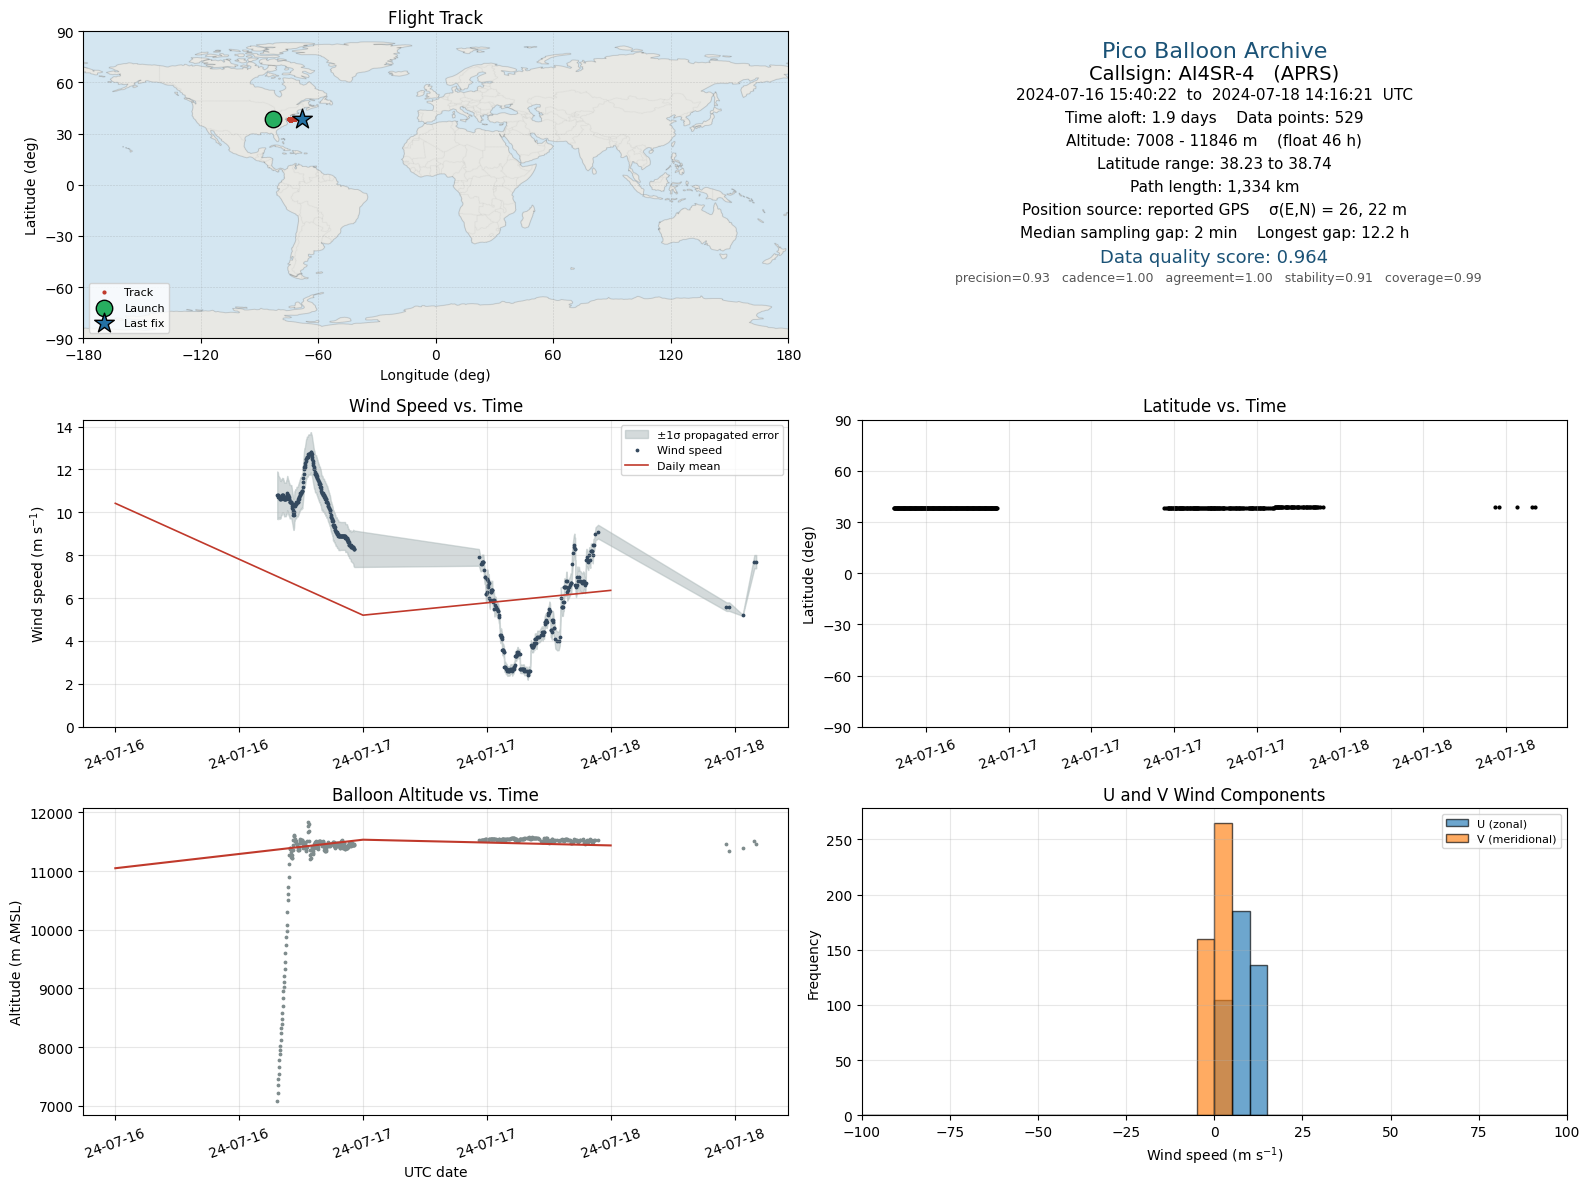The image size is (1590, 1189).
Task: Click the orange V (meridional) legend swatch
Action: (x=1457, y=839)
